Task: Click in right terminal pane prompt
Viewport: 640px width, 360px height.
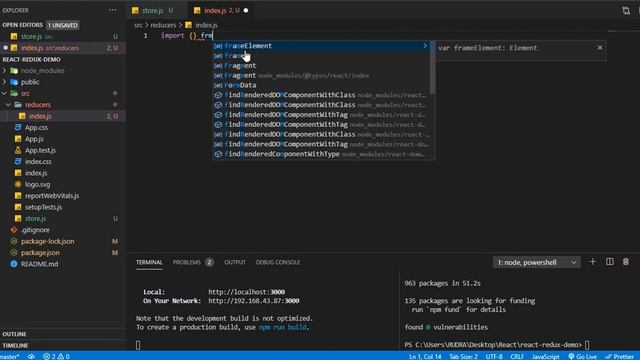Action: (587, 345)
